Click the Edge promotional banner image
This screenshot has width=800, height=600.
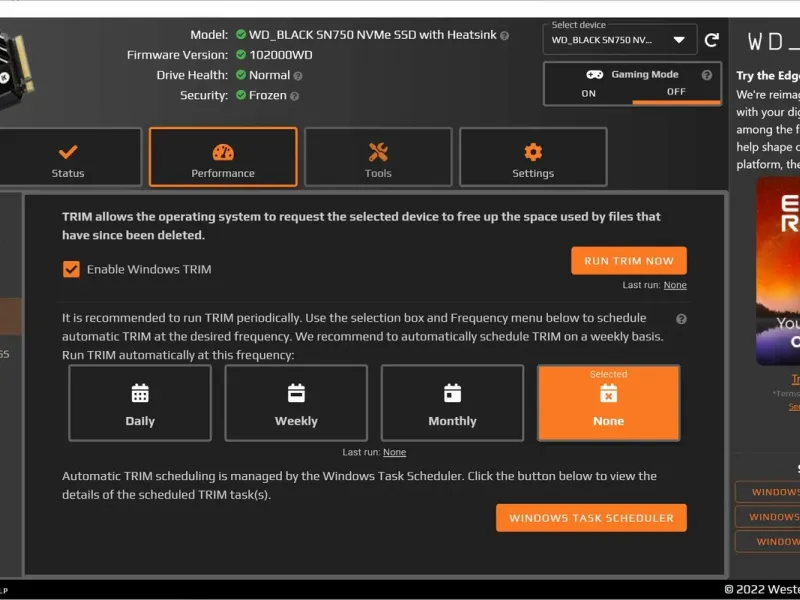point(778,270)
